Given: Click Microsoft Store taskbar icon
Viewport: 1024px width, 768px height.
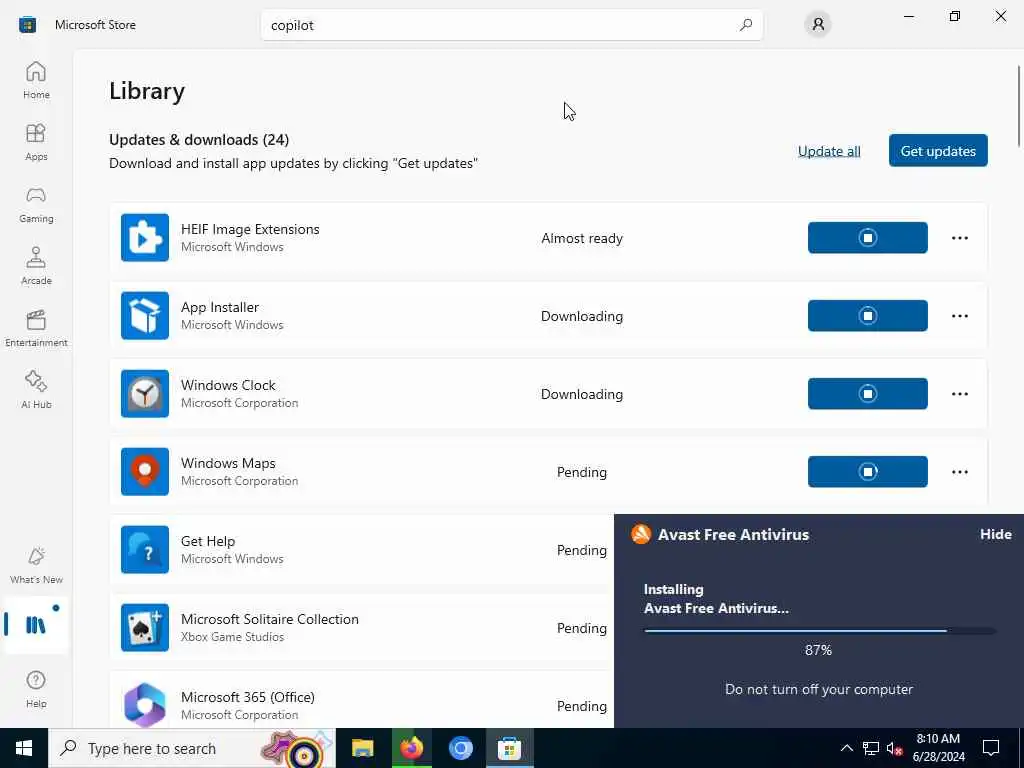Looking at the screenshot, I should click(x=509, y=748).
